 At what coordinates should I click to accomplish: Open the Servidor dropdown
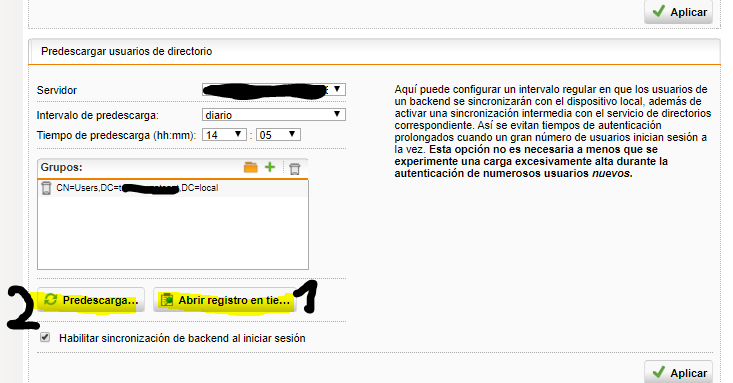click(x=274, y=89)
